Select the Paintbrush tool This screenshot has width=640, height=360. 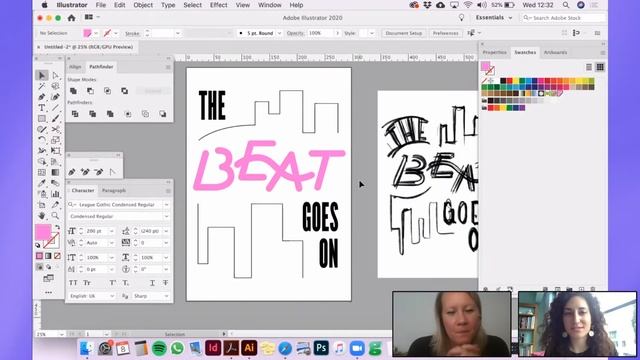tap(55, 118)
